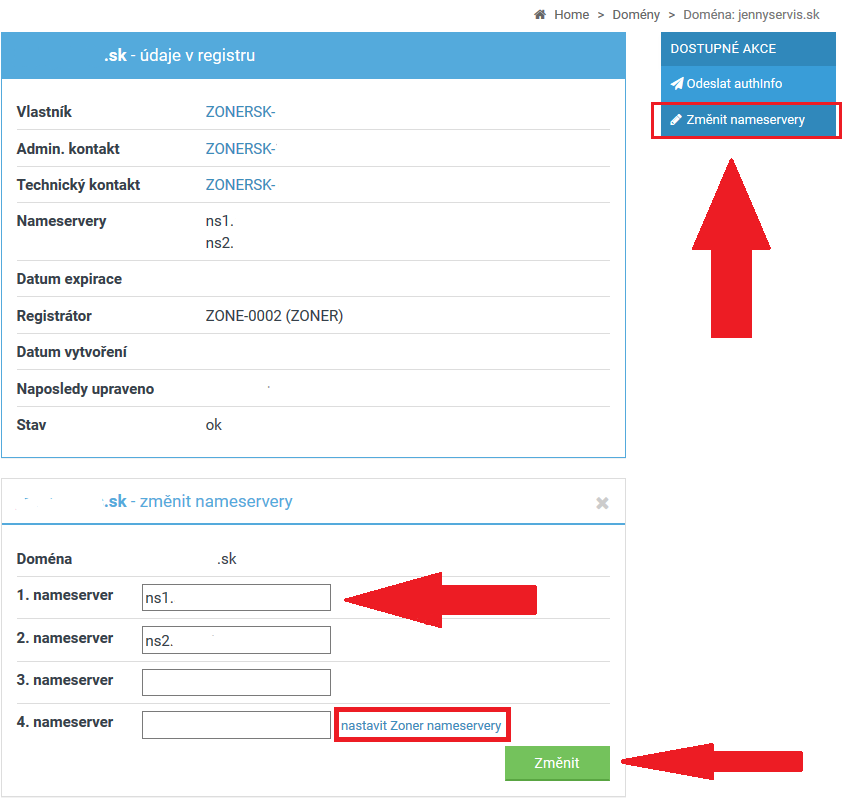This screenshot has width=844, height=811.
Task: Open the Admin. kontakt ZONERSK- link
Action: [x=240, y=149]
